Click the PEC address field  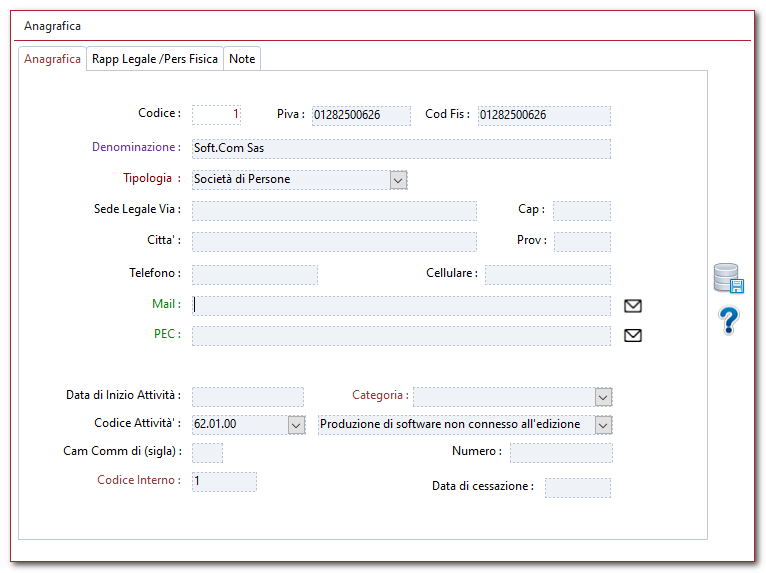coord(400,336)
